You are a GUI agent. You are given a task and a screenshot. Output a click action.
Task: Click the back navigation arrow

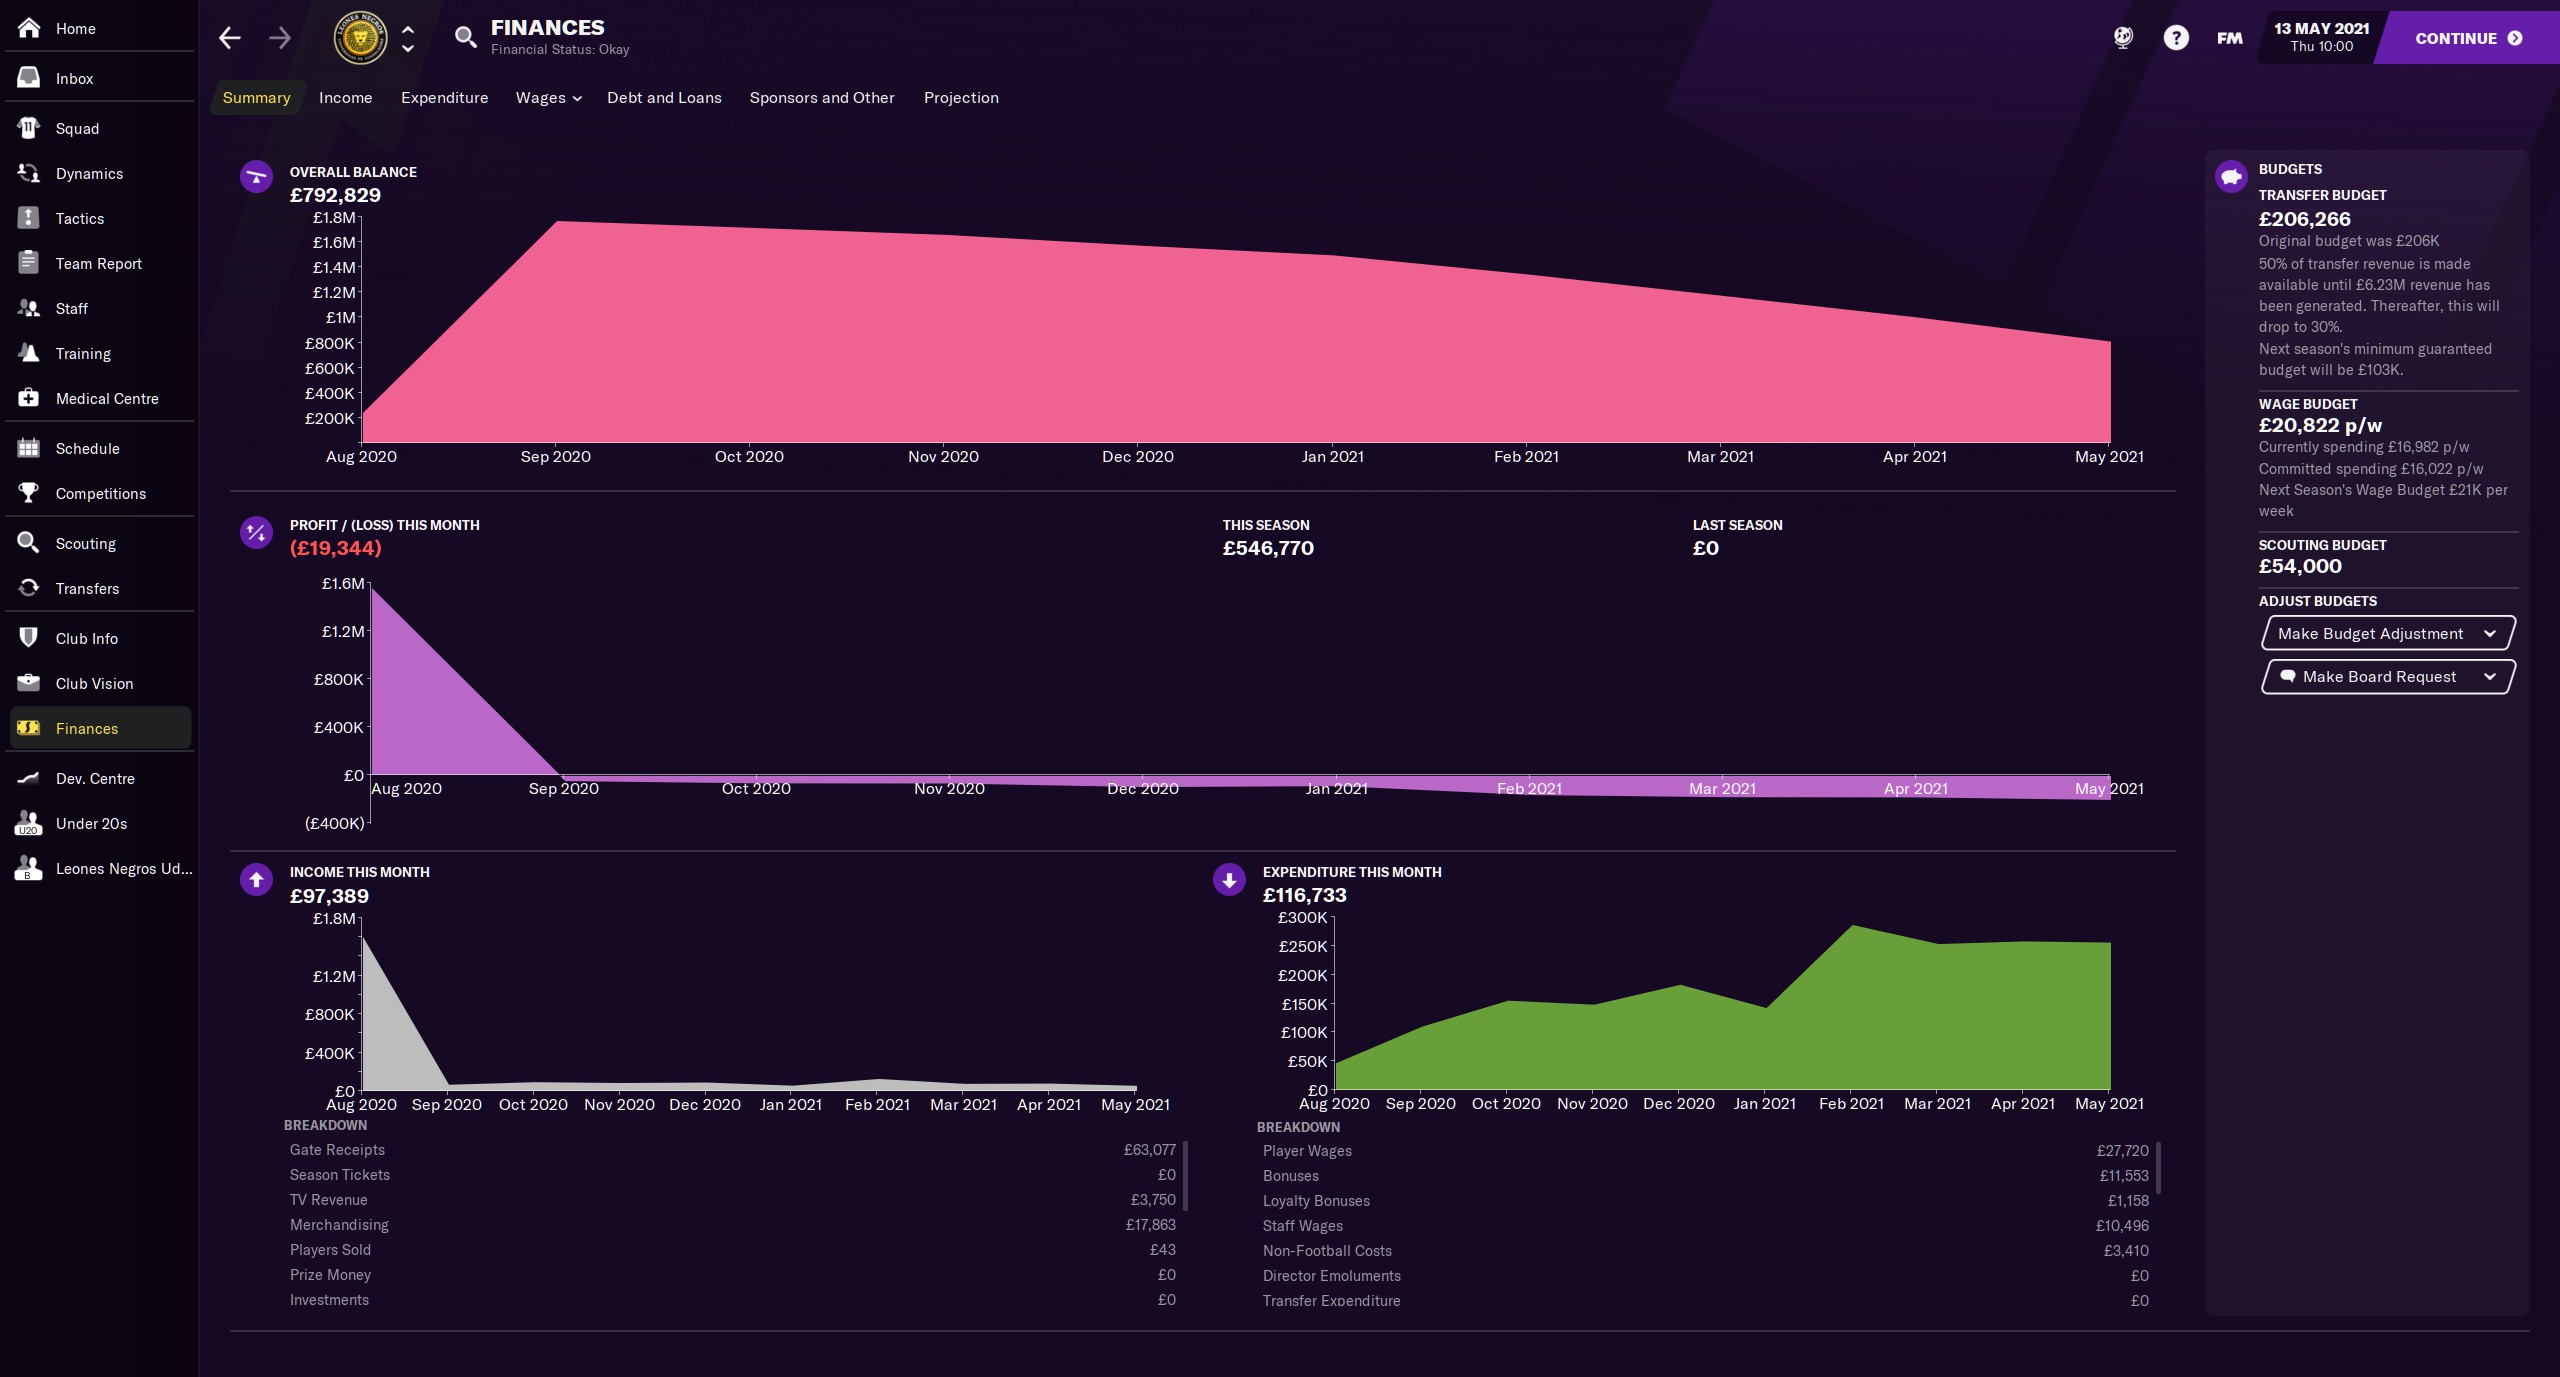tap(230, 38)
